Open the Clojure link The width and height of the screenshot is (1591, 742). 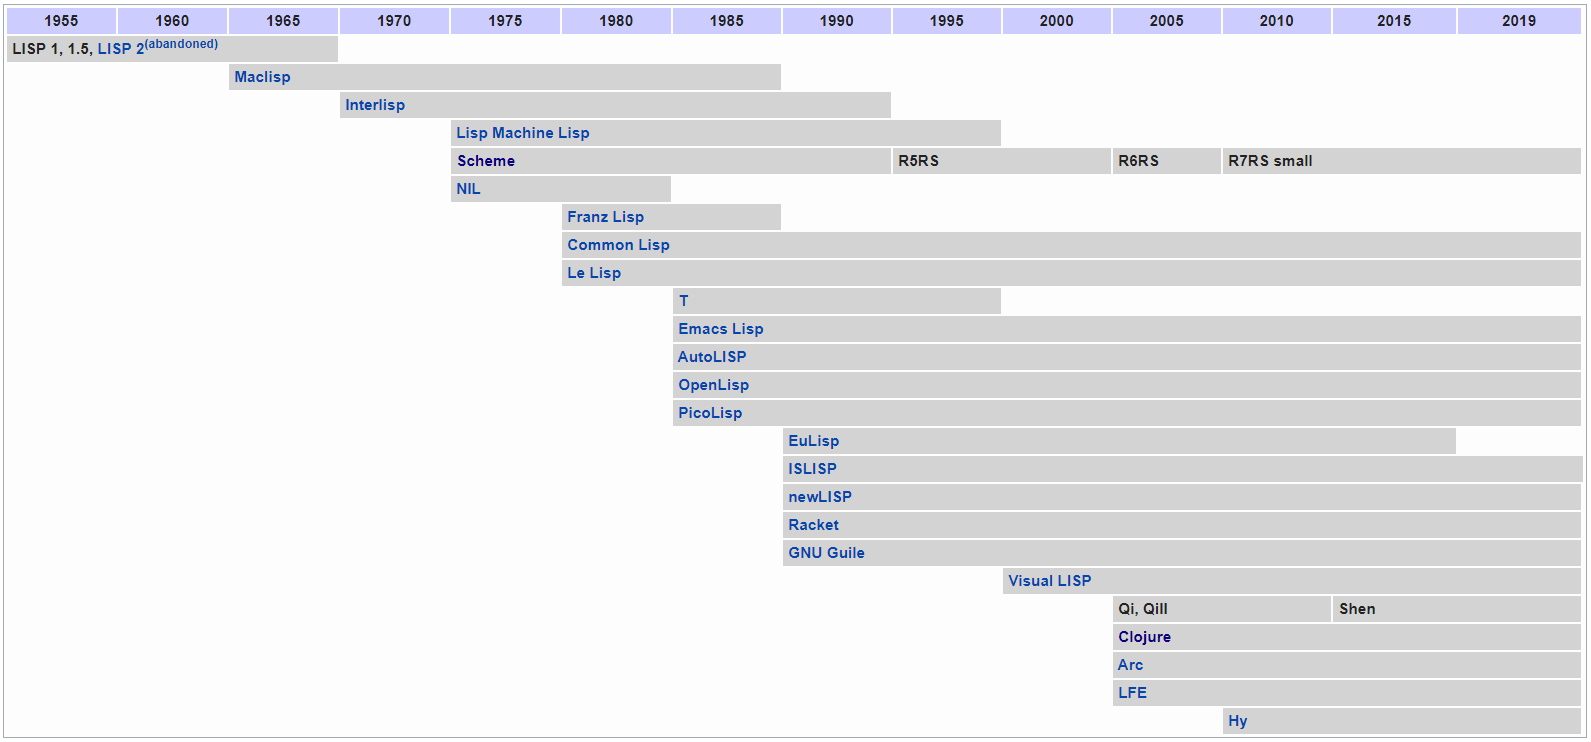(1144, 637)
